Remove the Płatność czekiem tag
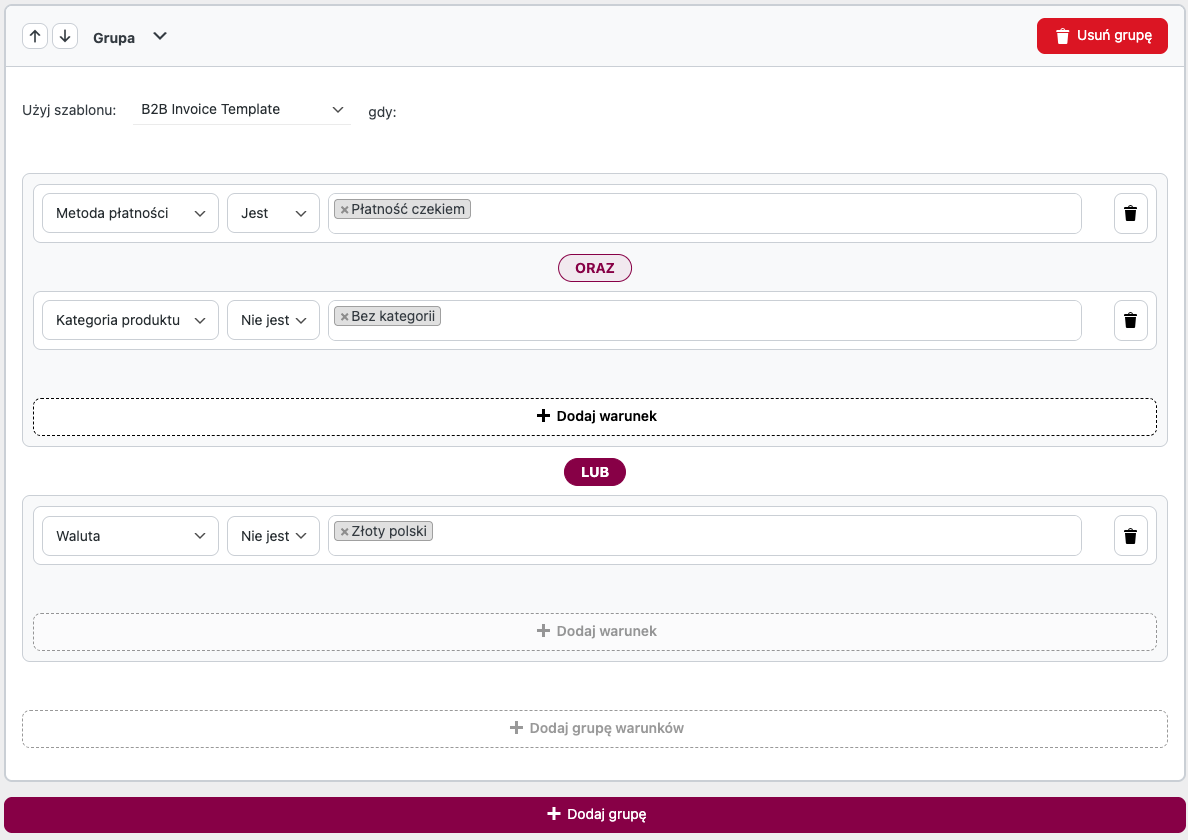The image size is (1188, 840). tap(344, 210)
